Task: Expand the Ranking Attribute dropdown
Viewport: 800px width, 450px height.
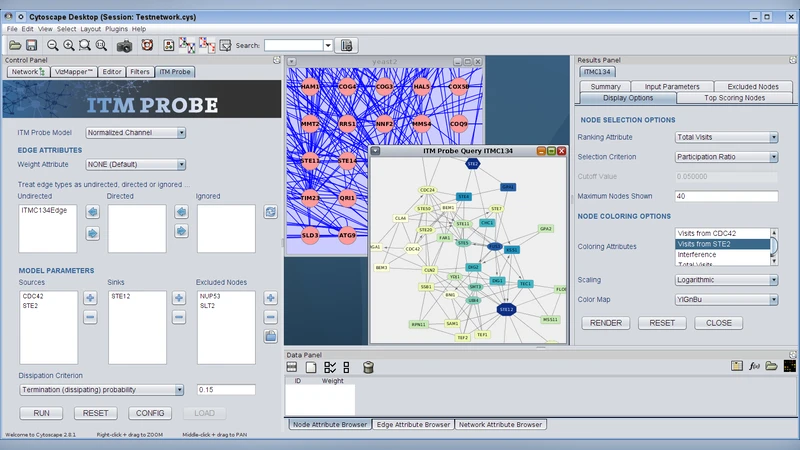Action: pyautogui.click(x=726, y=137)
